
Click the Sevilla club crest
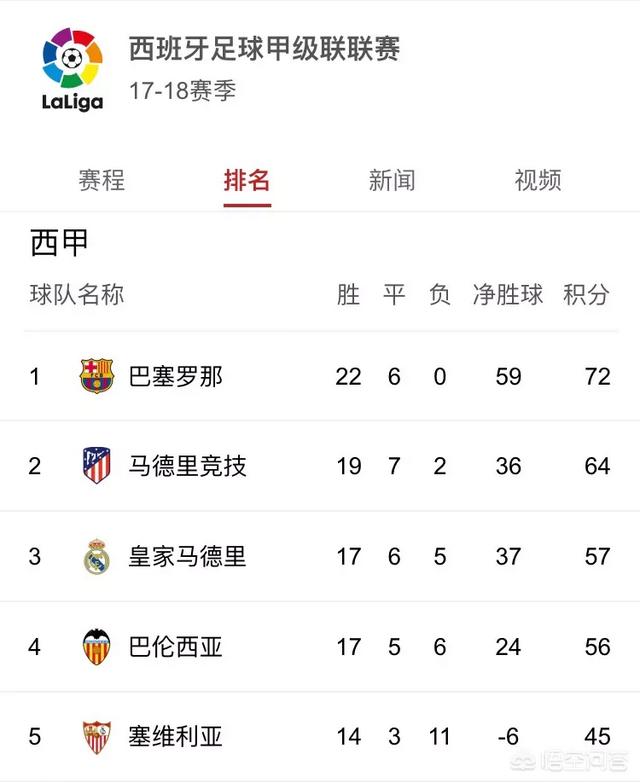96,737
